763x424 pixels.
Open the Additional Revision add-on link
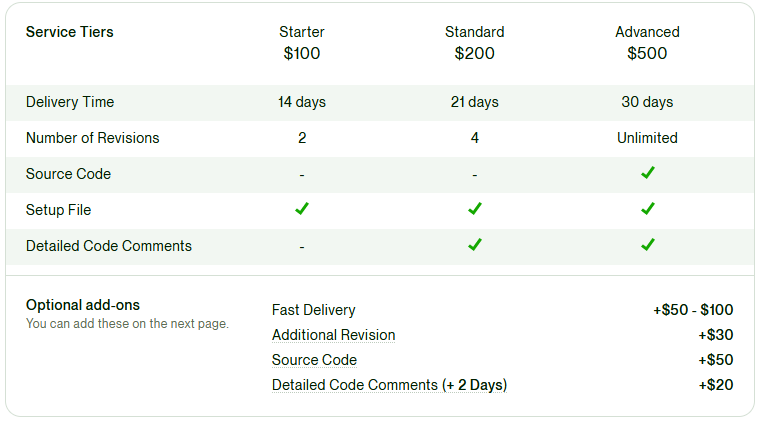[333, 335]
